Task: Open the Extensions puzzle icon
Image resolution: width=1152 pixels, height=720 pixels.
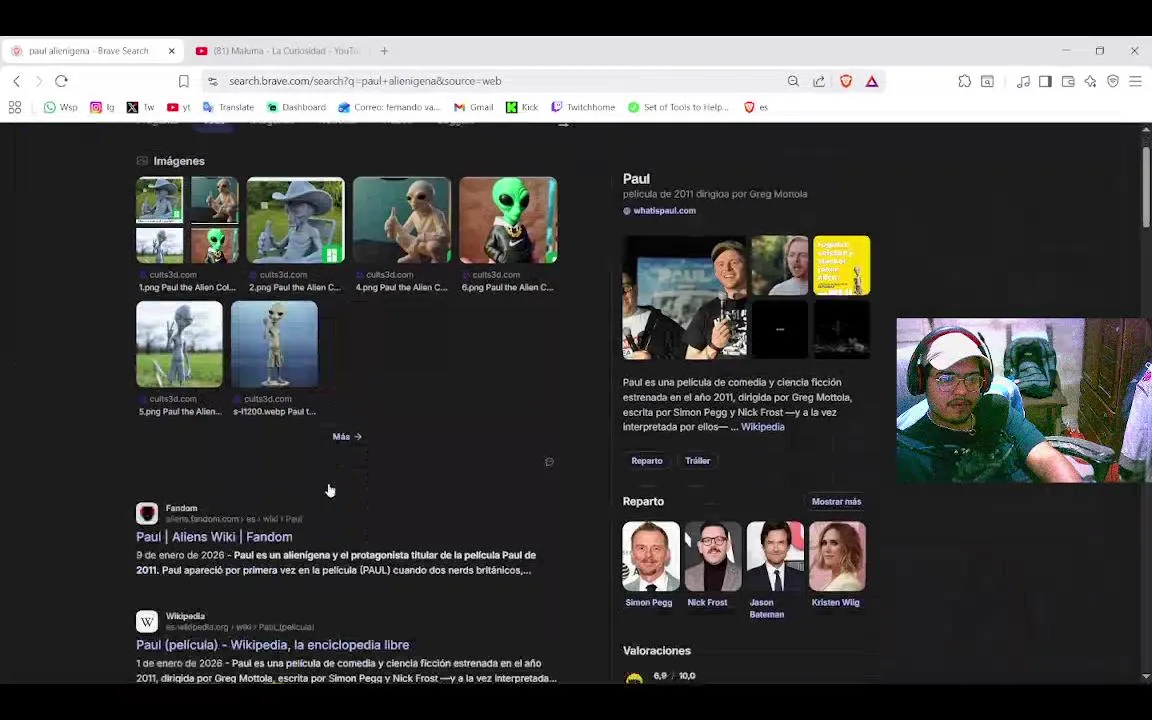Action: pos(965,81)
